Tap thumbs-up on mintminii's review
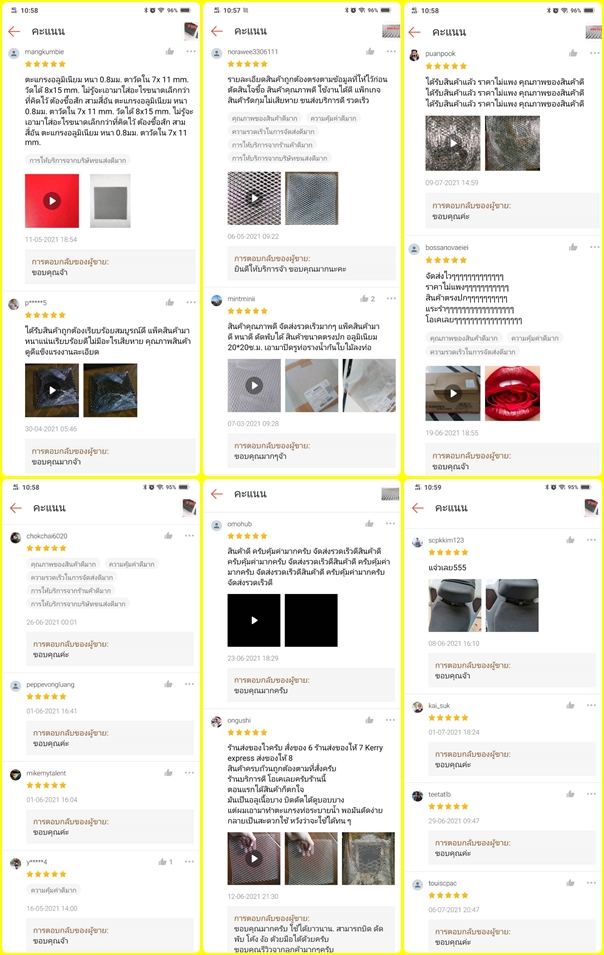The image size is (604, 955). point(364,298)
